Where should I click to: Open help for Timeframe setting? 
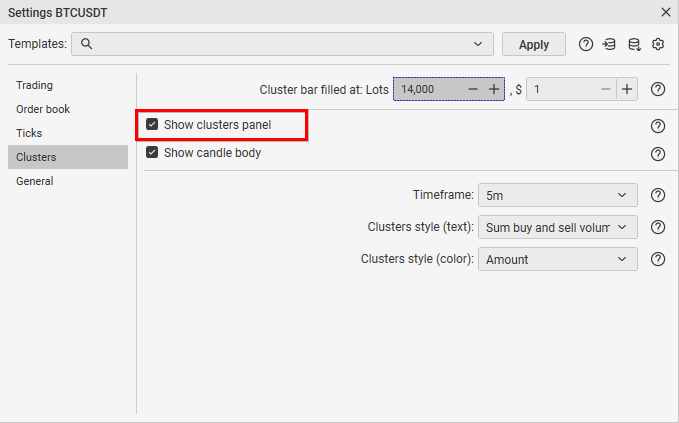tap(658, 195)
